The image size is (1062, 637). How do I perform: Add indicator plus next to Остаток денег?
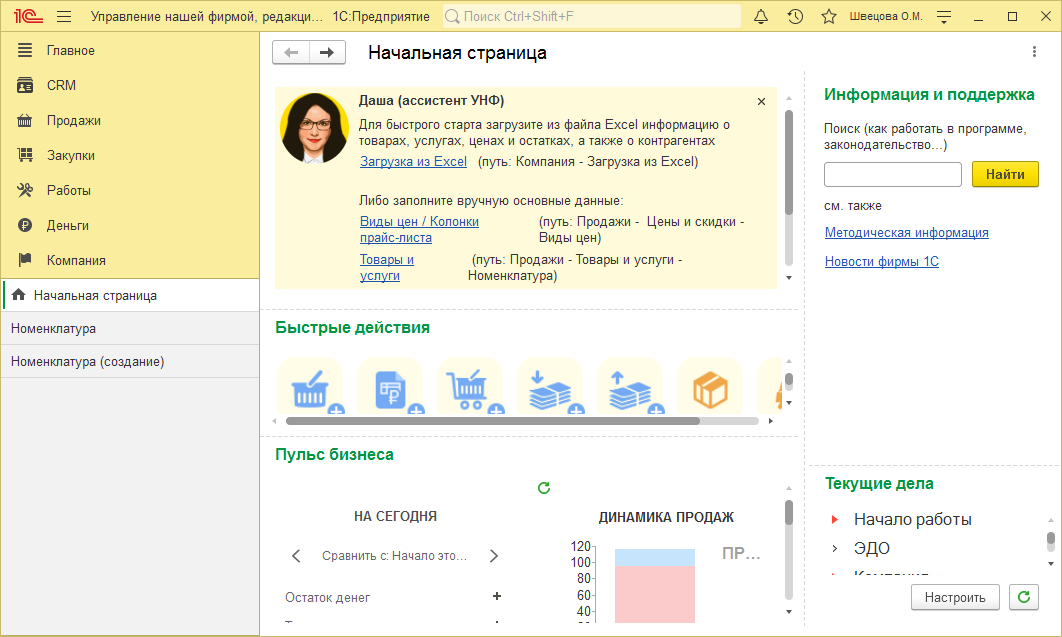496,596
